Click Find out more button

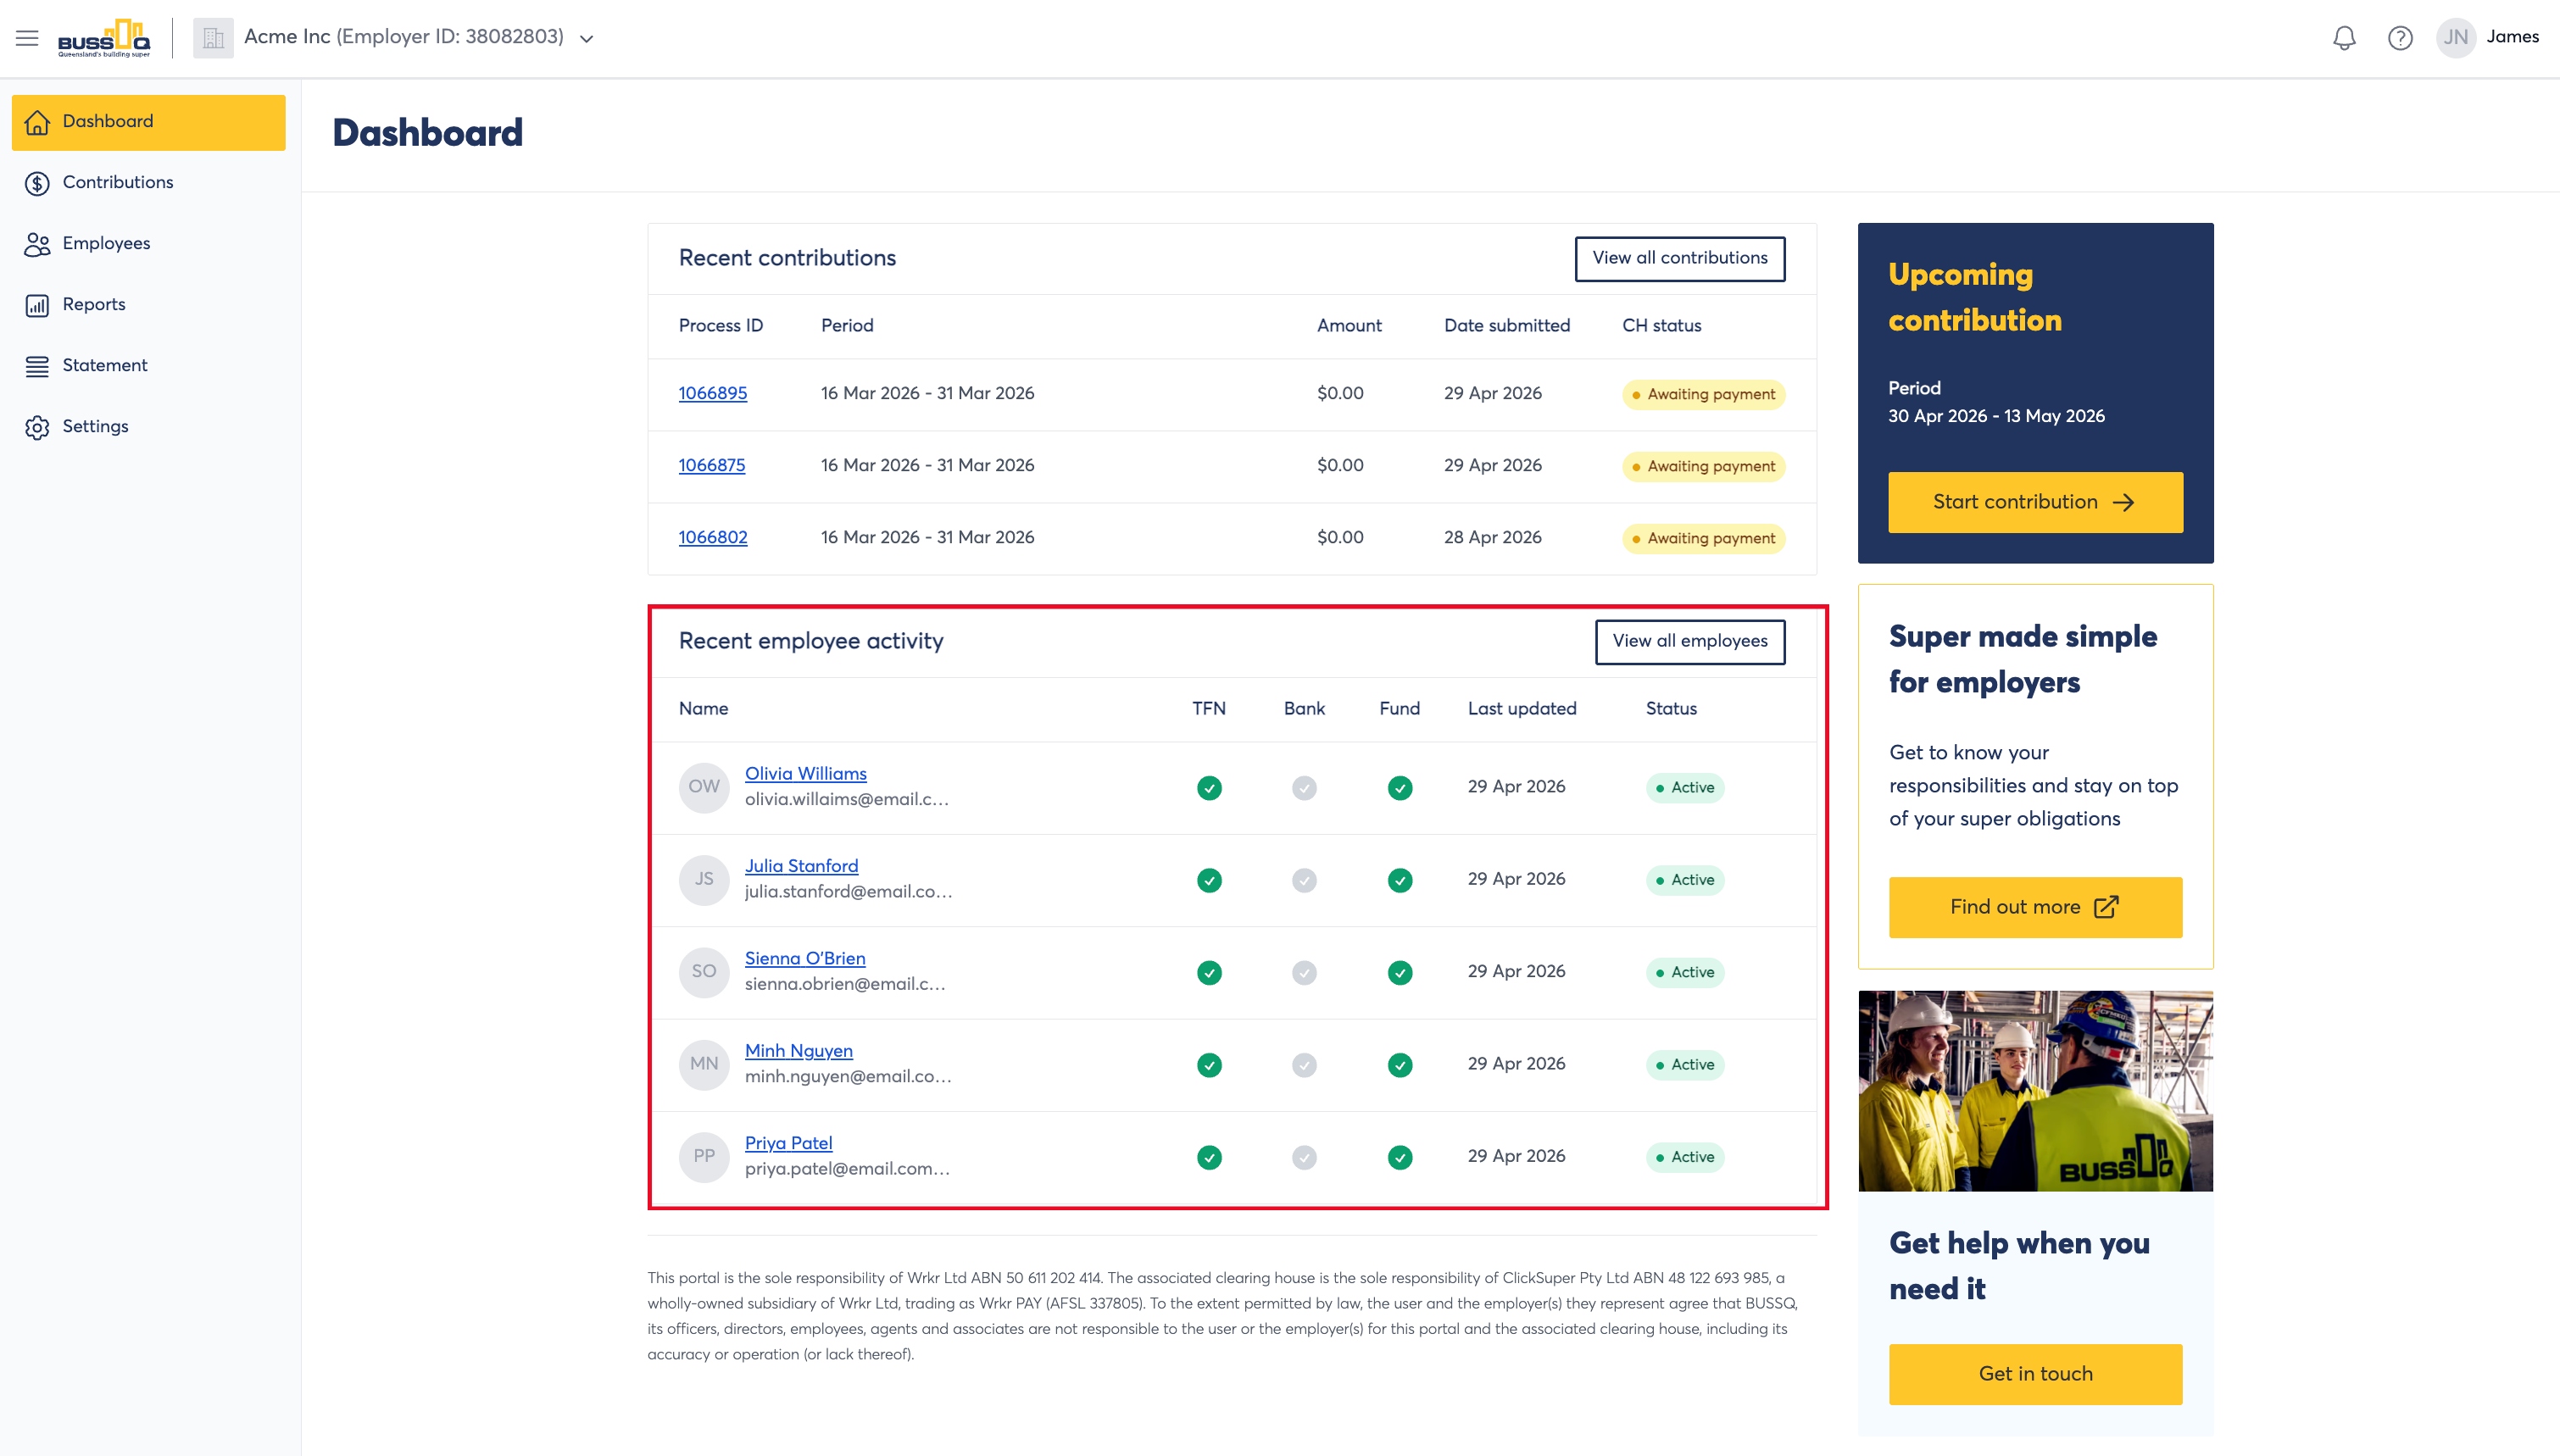coord(2035,908)
